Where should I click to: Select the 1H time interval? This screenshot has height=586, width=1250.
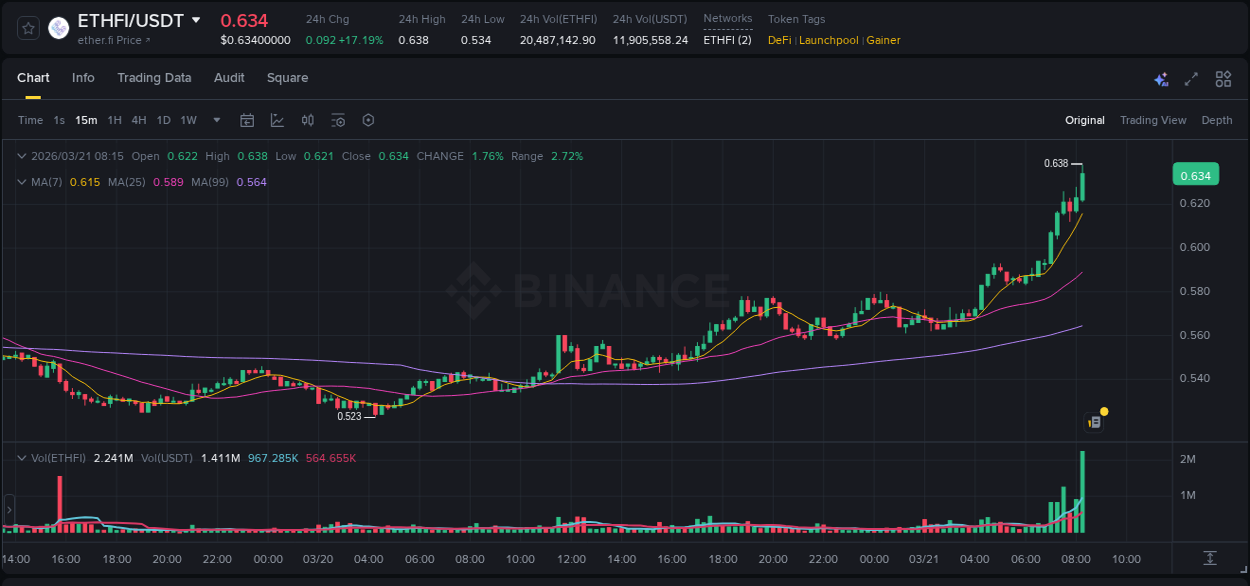coord(114,120)
